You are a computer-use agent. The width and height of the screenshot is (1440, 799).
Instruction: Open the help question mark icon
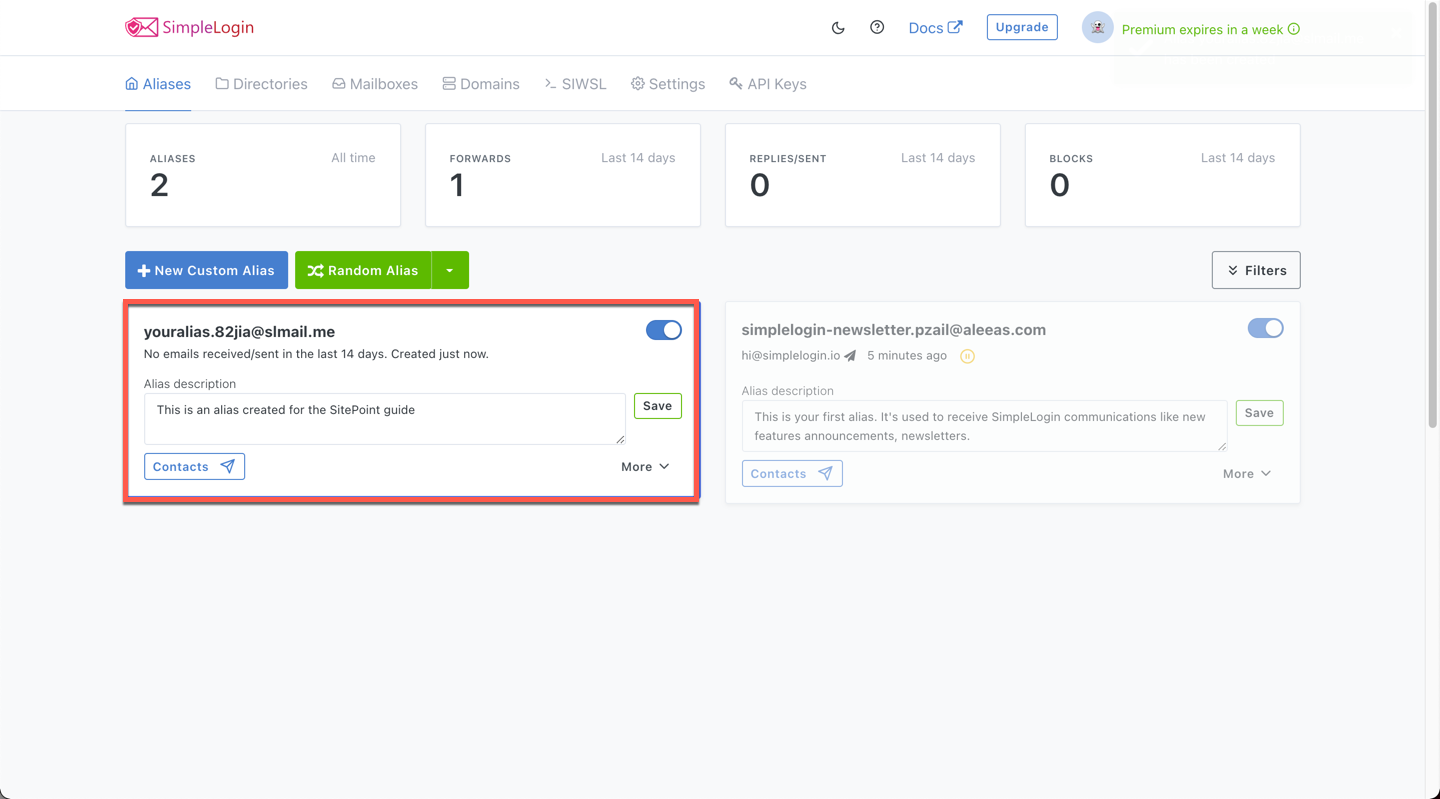coord(877,27)
